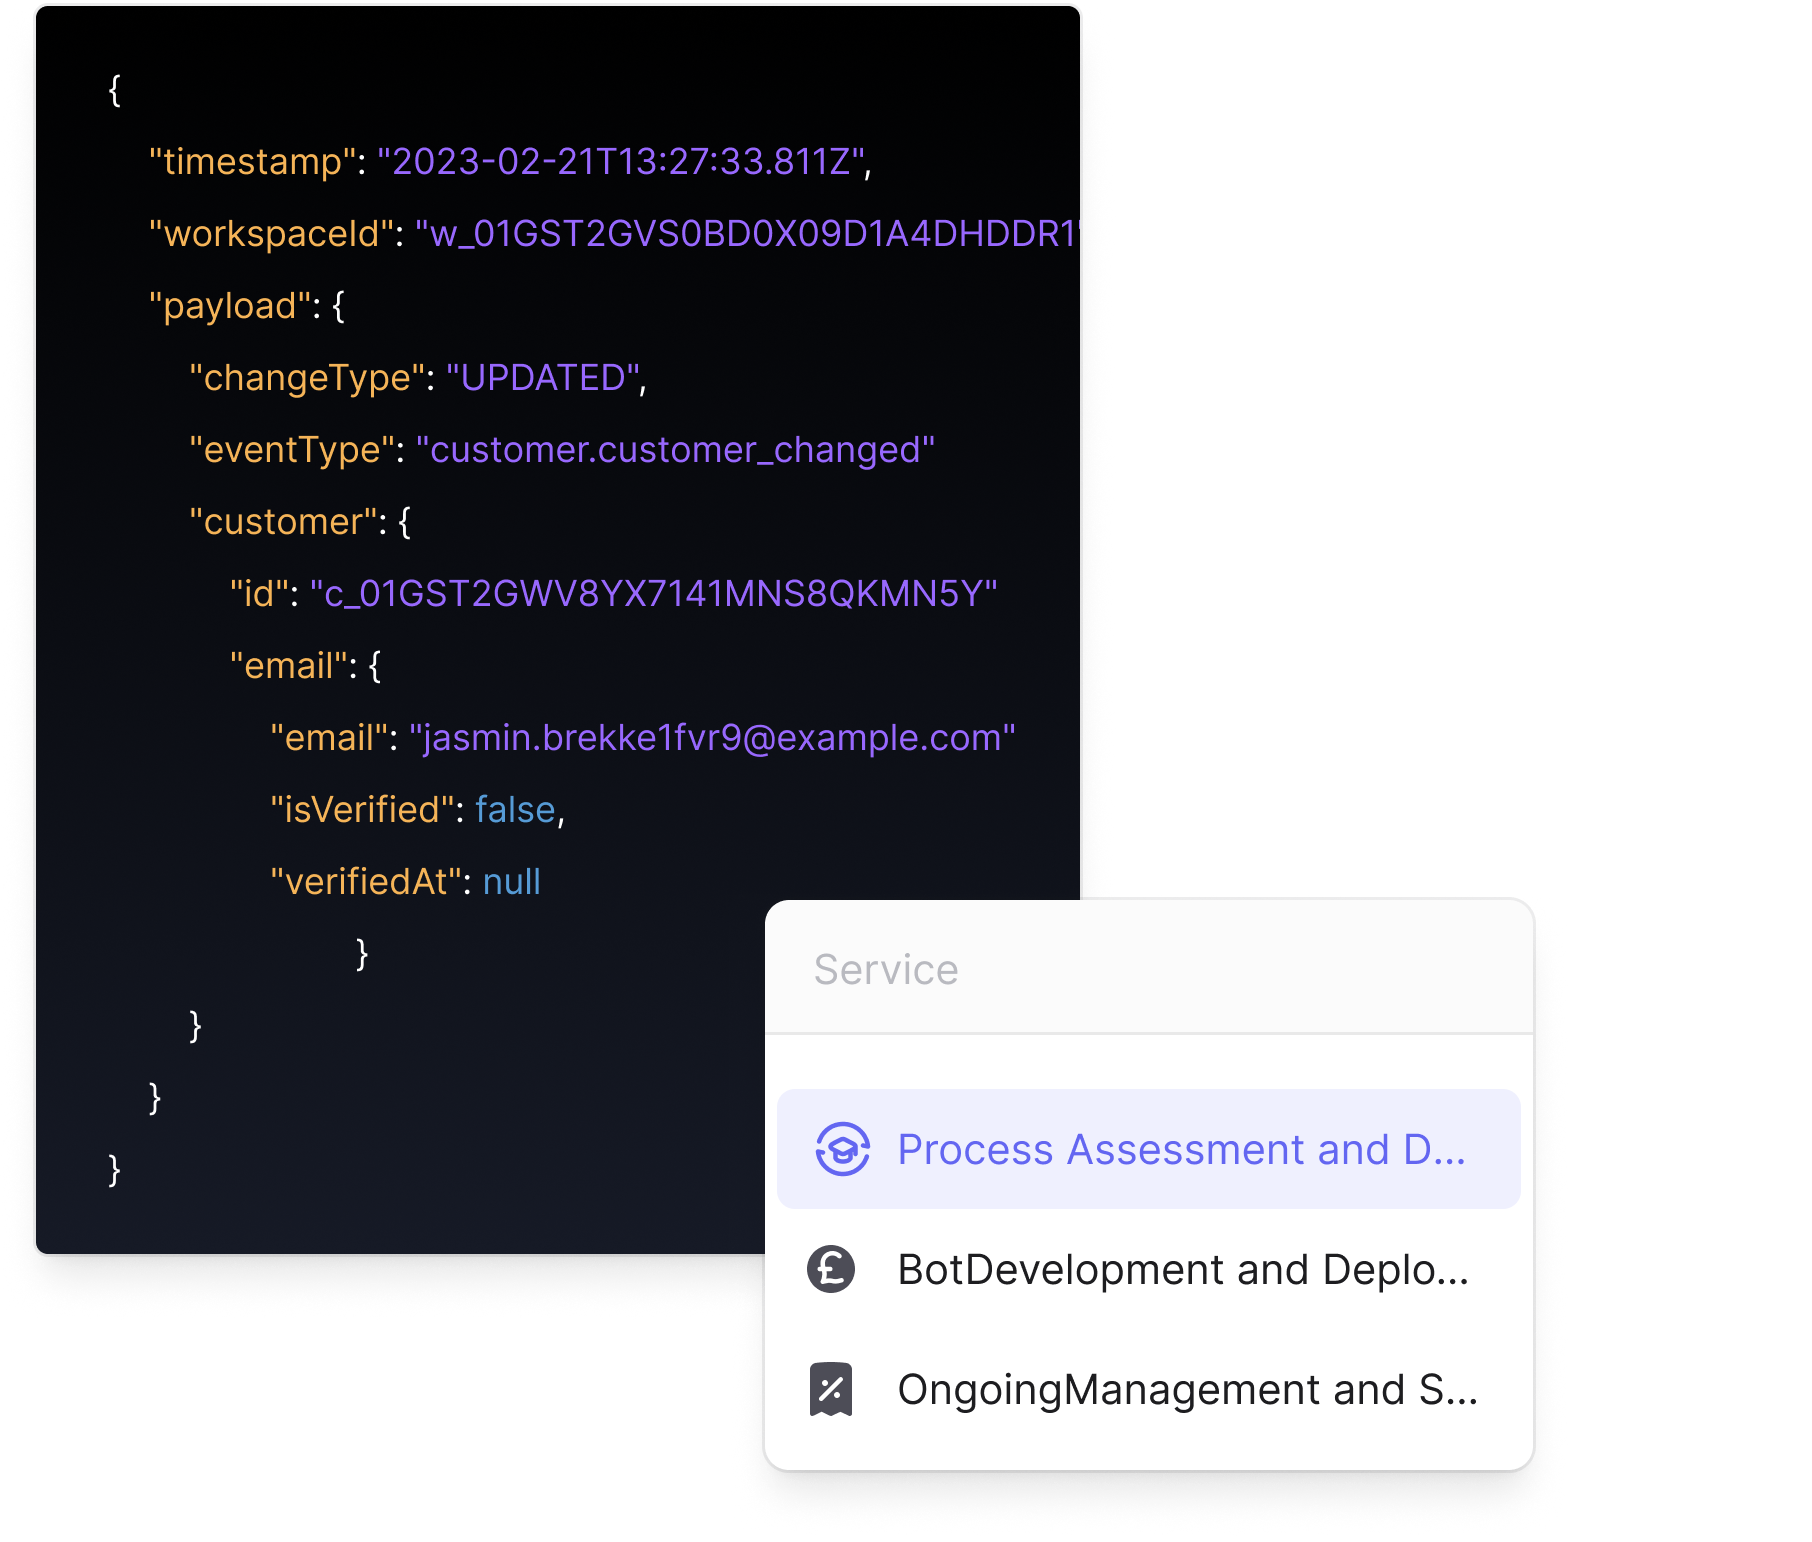Image resolution: width=1812 pixels, height=1542 pixels.
Task: Click the customer.customer_changed event type value
Action: 675,449
